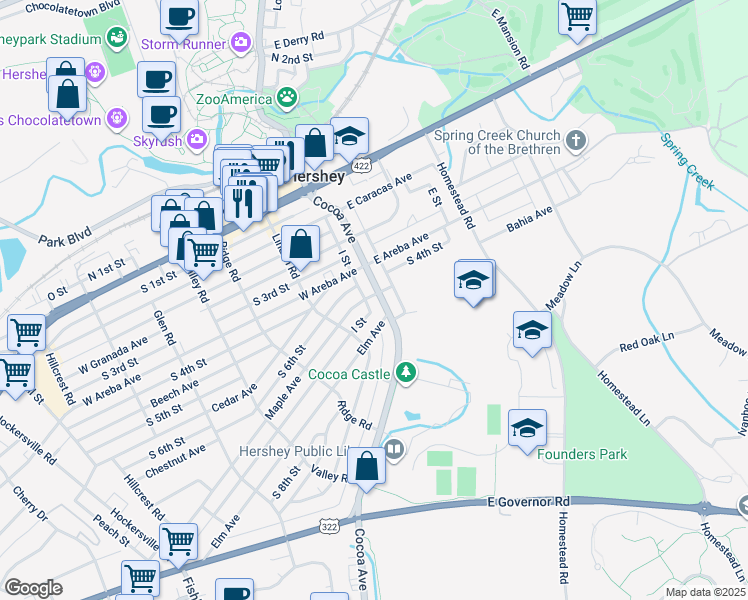Screen dimensions: 748x600
Task: Select the shopping bag pin on Linden Rd
Action: [300, 245]
